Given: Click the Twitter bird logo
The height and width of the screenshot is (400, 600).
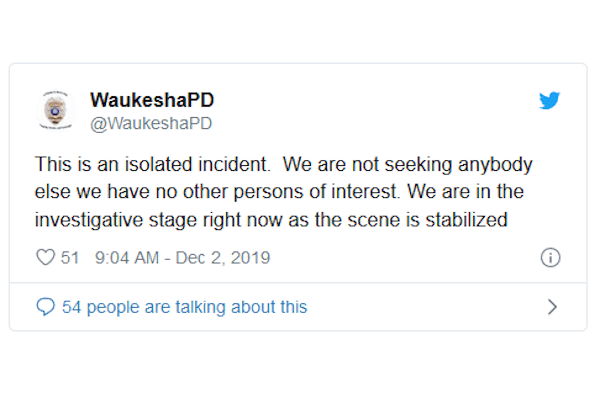Looking at the screenshot, I should tap(550, 101).
